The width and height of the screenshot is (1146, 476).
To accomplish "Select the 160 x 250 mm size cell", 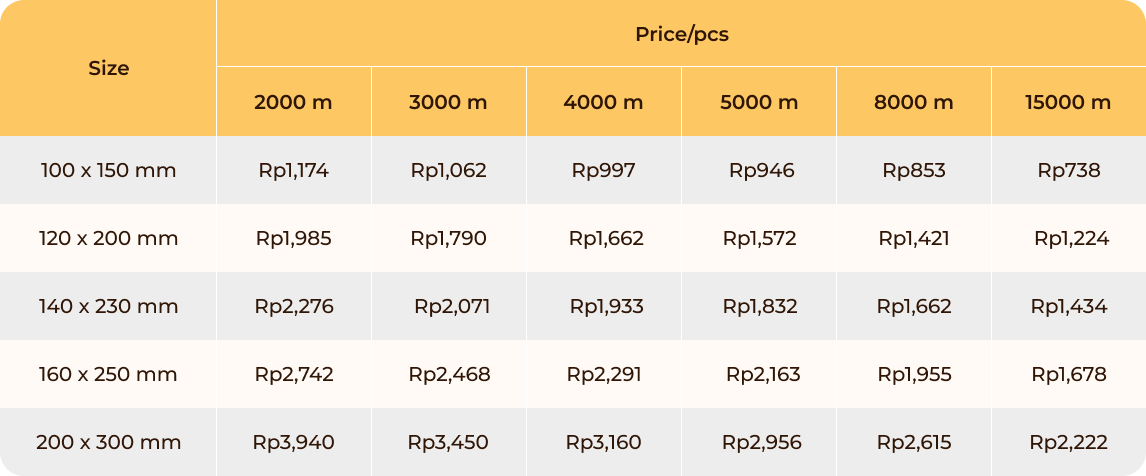I will coord(108,374).
